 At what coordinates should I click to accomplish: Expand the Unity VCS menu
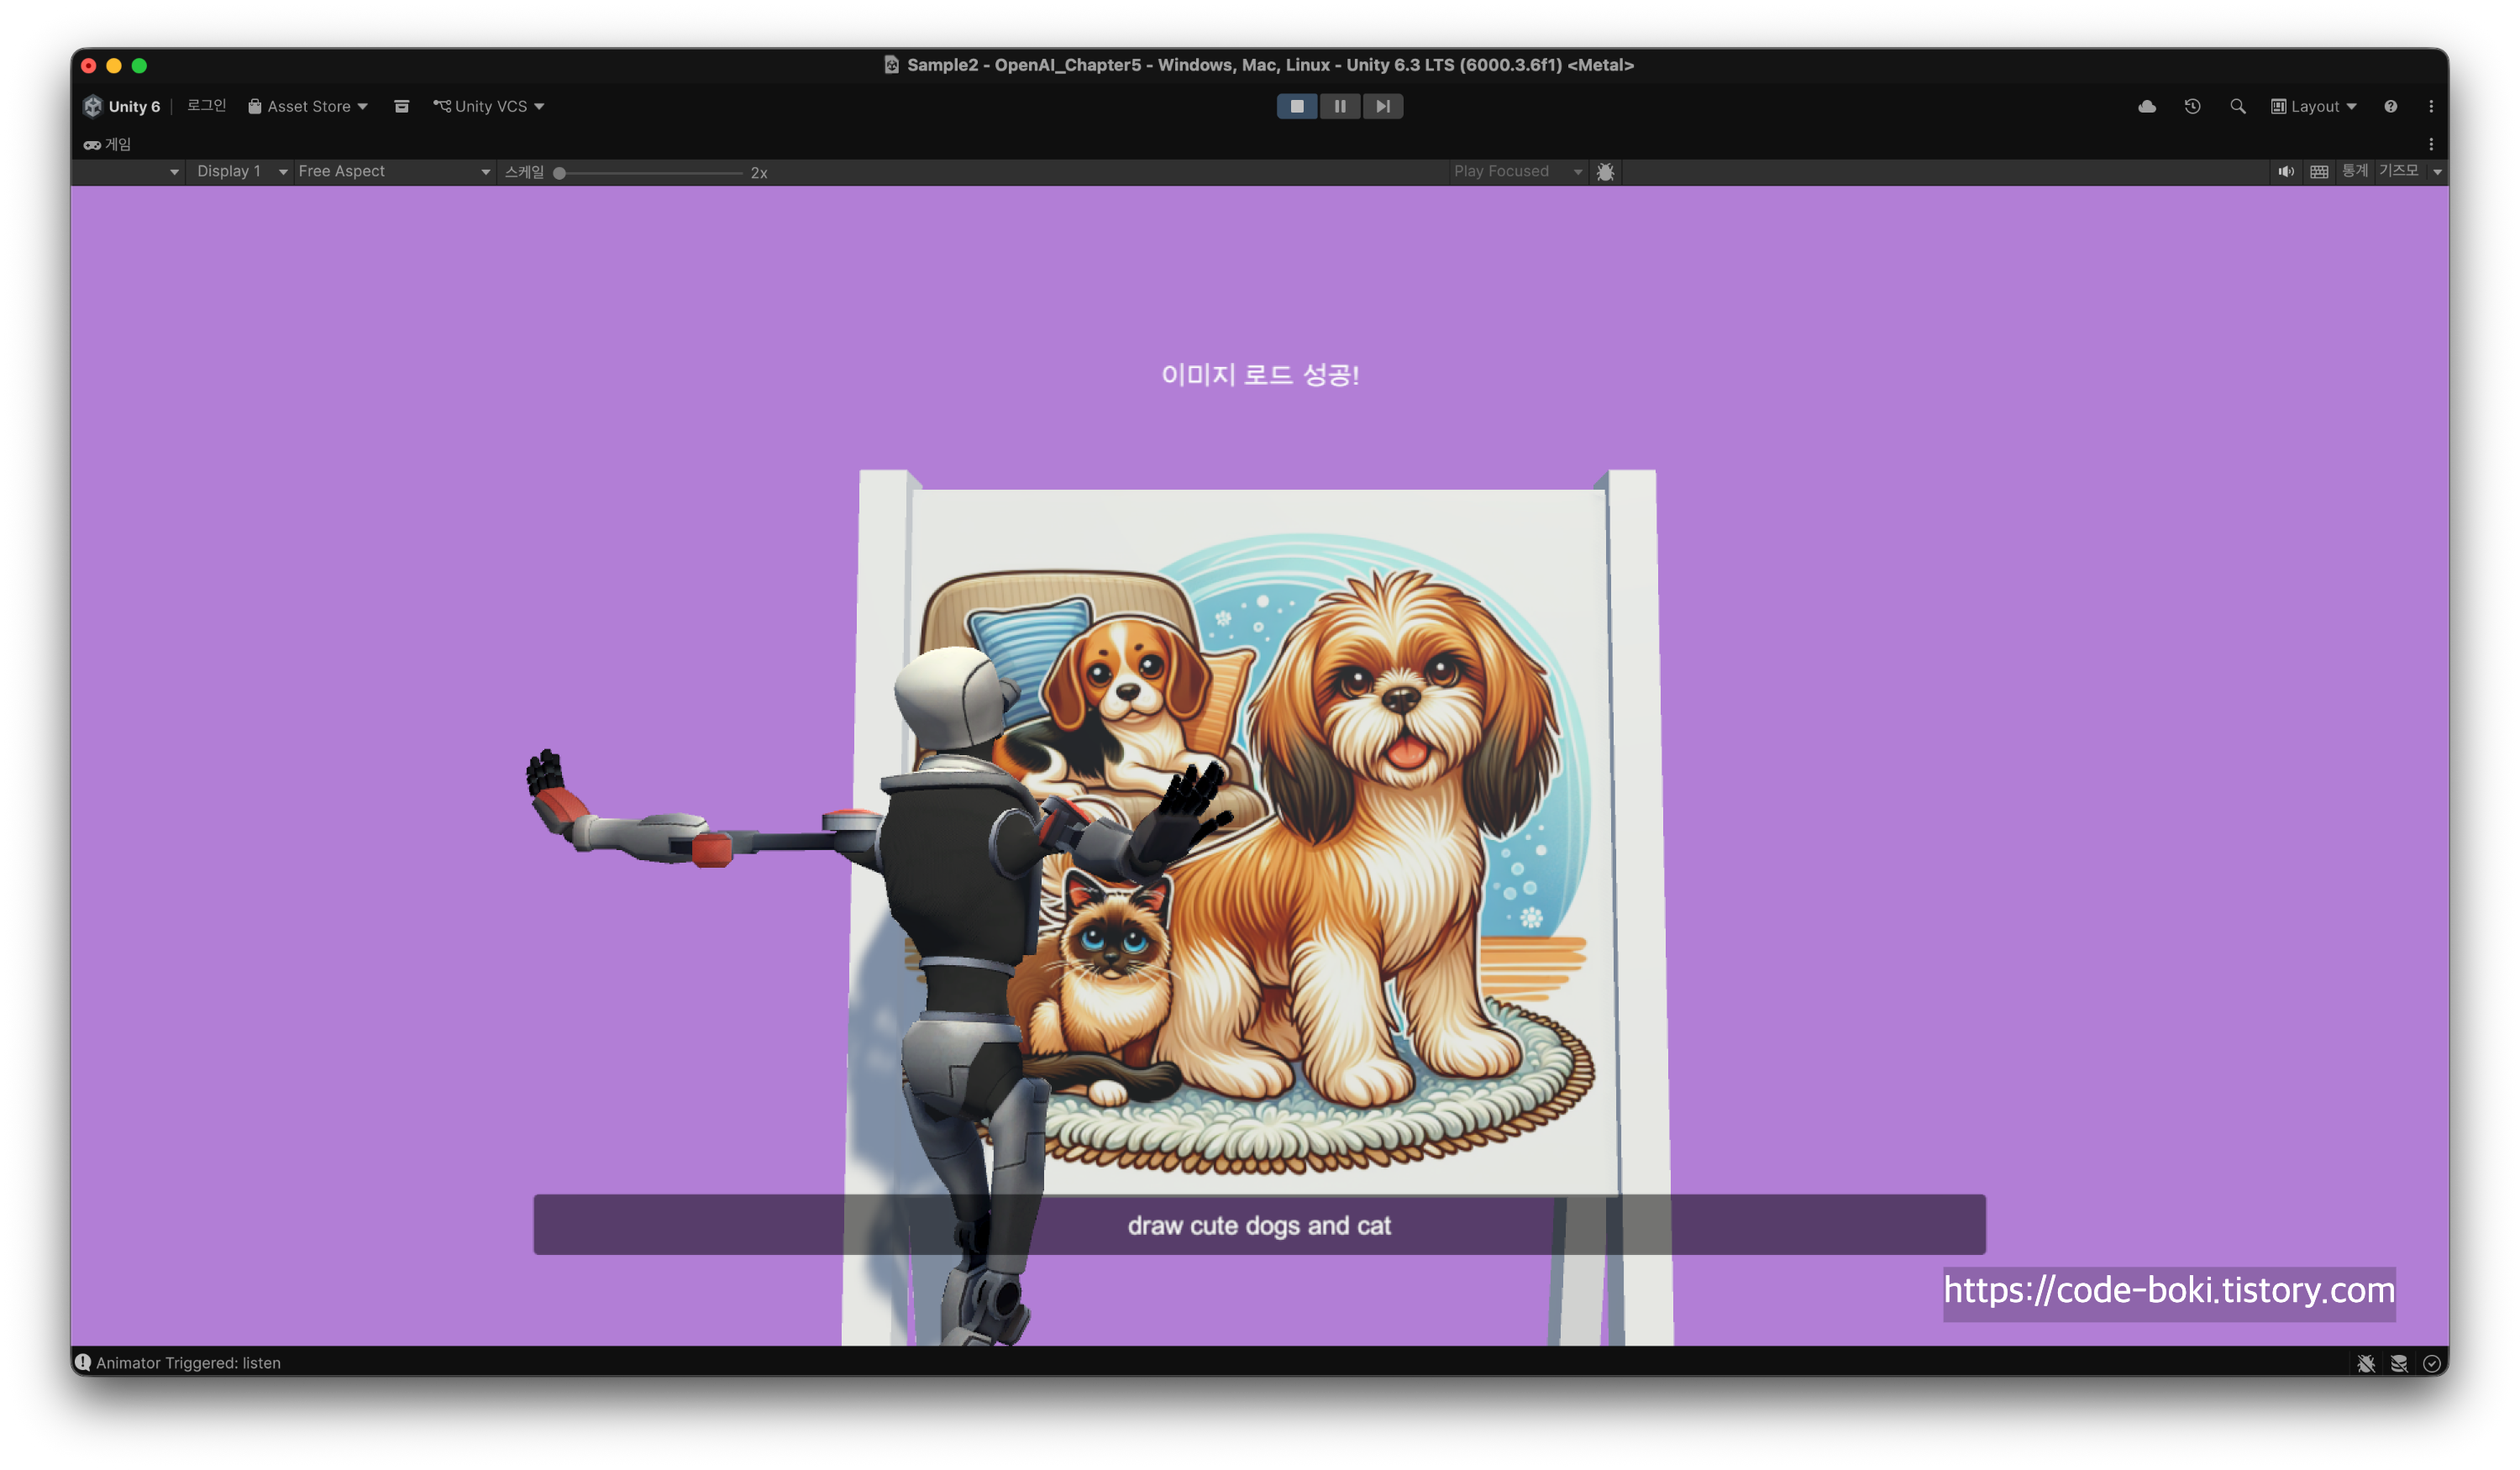(x=489, y=106)
